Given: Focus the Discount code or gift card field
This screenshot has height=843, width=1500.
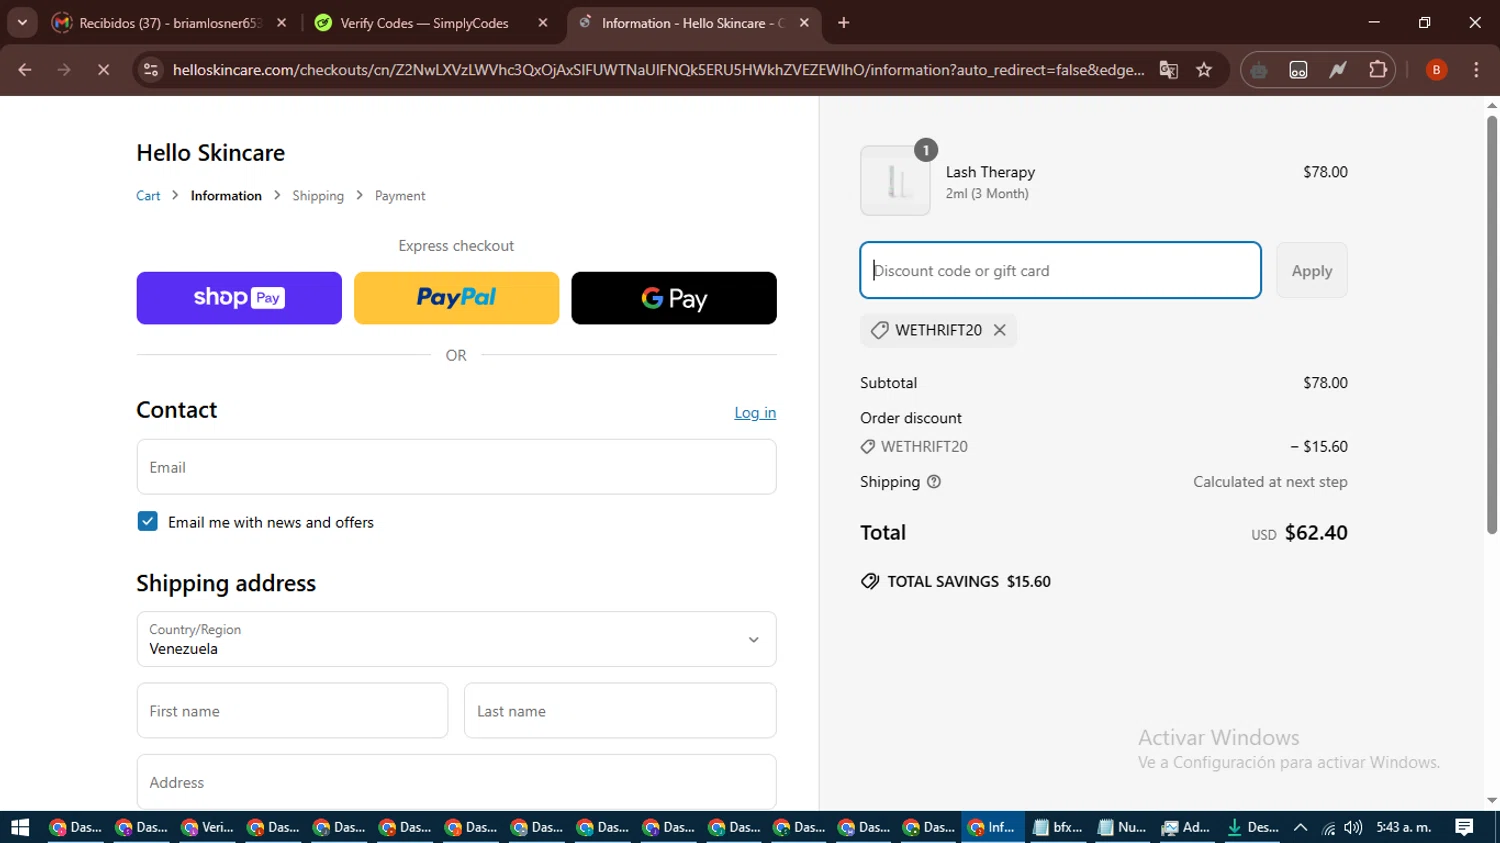Looking at the screenshot, I should (1060, 270).
